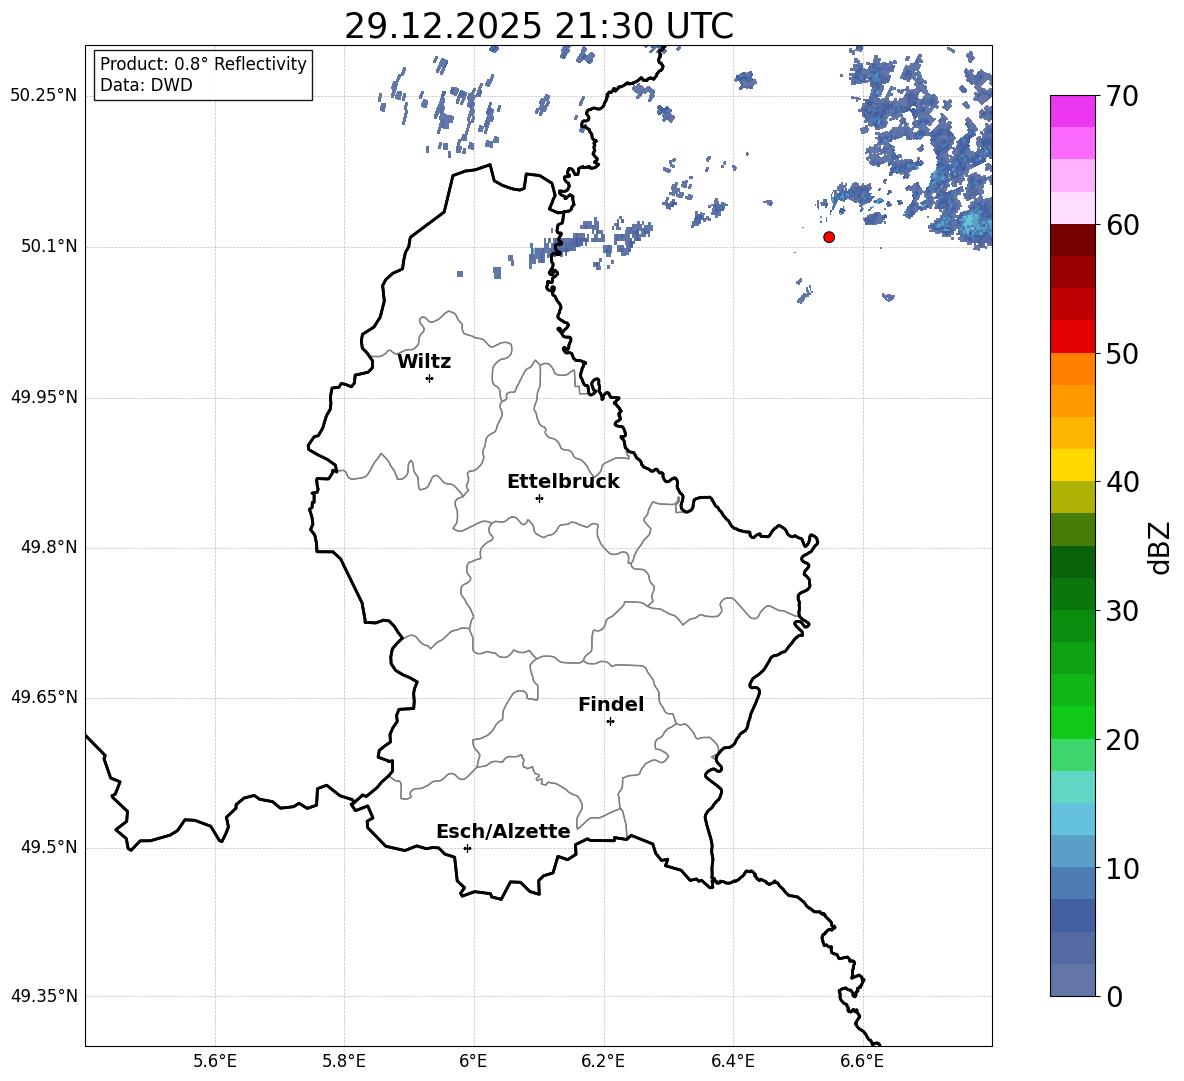Image resolution: width=1184 pixels, height=1081 pixels.
Task: Click the magenta 70 dBZ colorbar segment
Action: [x=1072, y=111]
